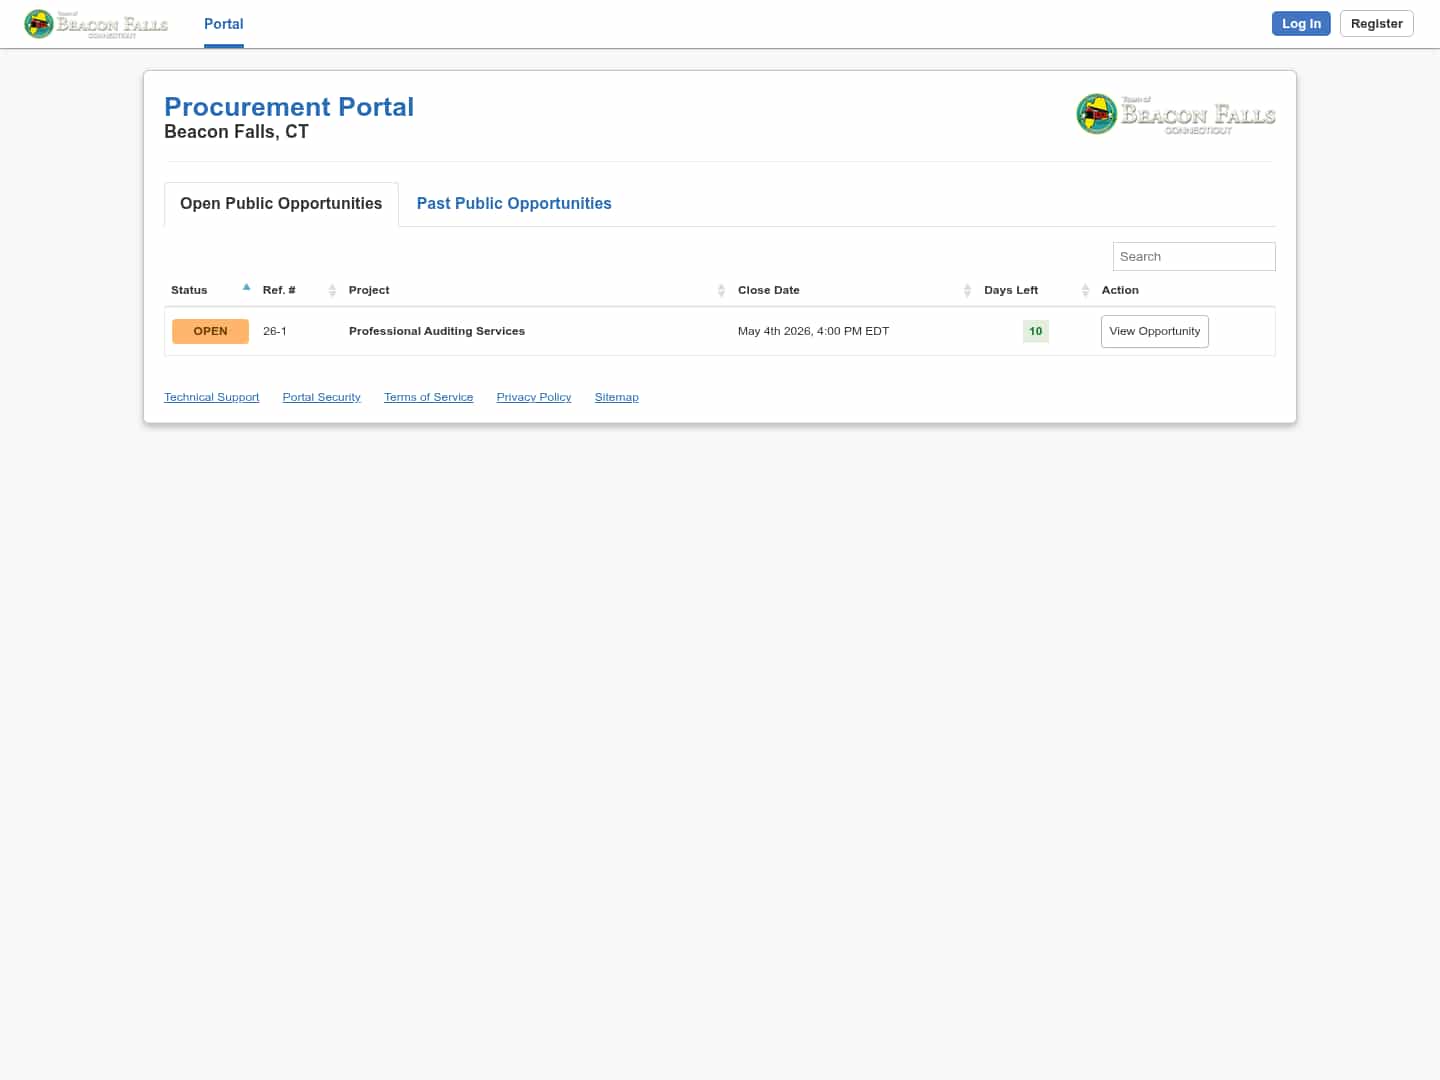The image size is (1440, 1080).
Task: Go to the Sitemap link
Action: 616,398
